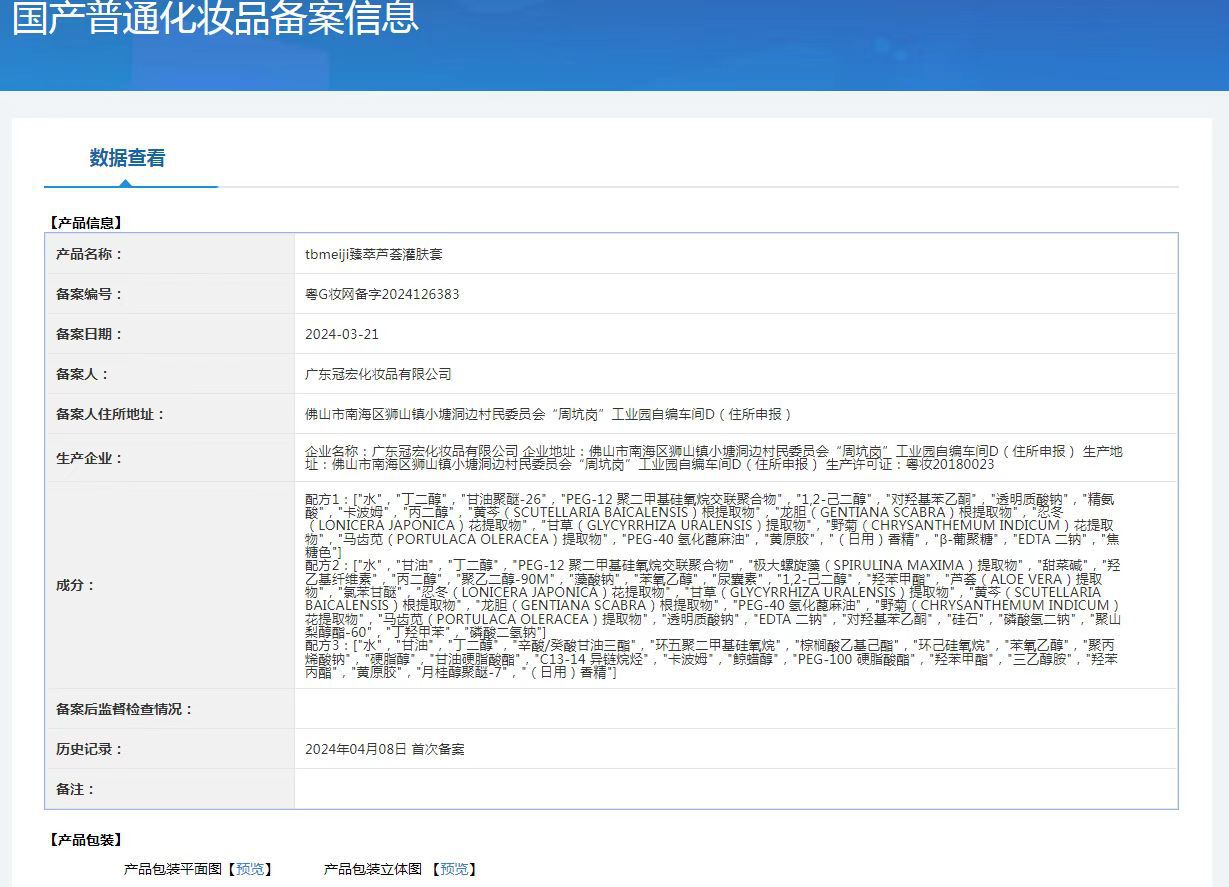
Task: Click the 备案日期 row label
Action: (89, 334)
